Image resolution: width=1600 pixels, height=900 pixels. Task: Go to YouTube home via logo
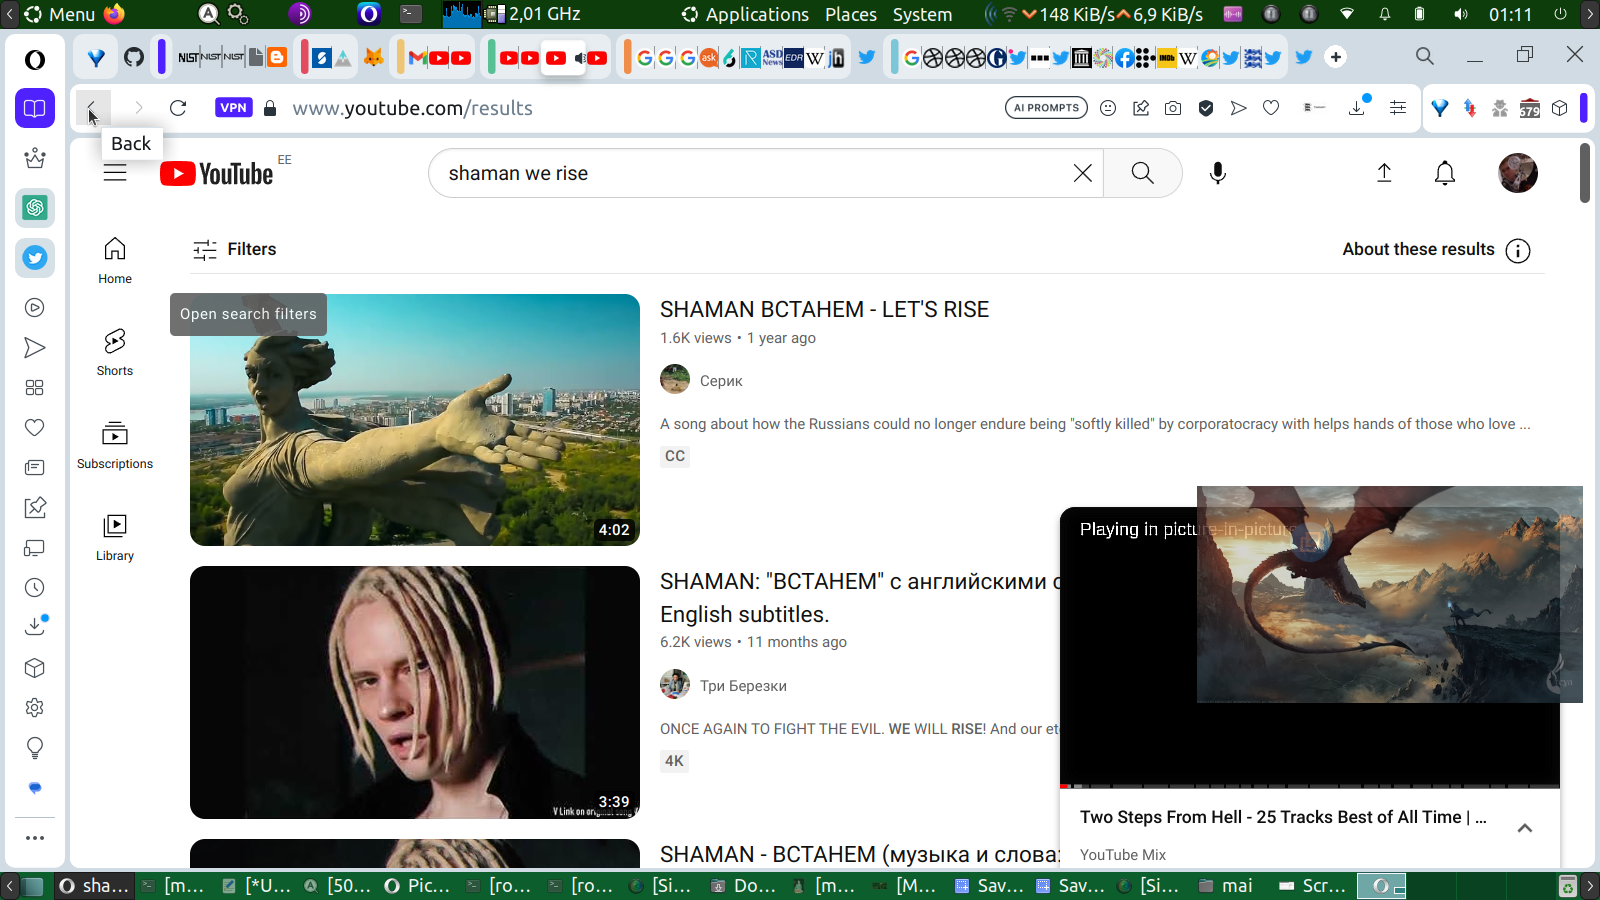tap(217, 174)
